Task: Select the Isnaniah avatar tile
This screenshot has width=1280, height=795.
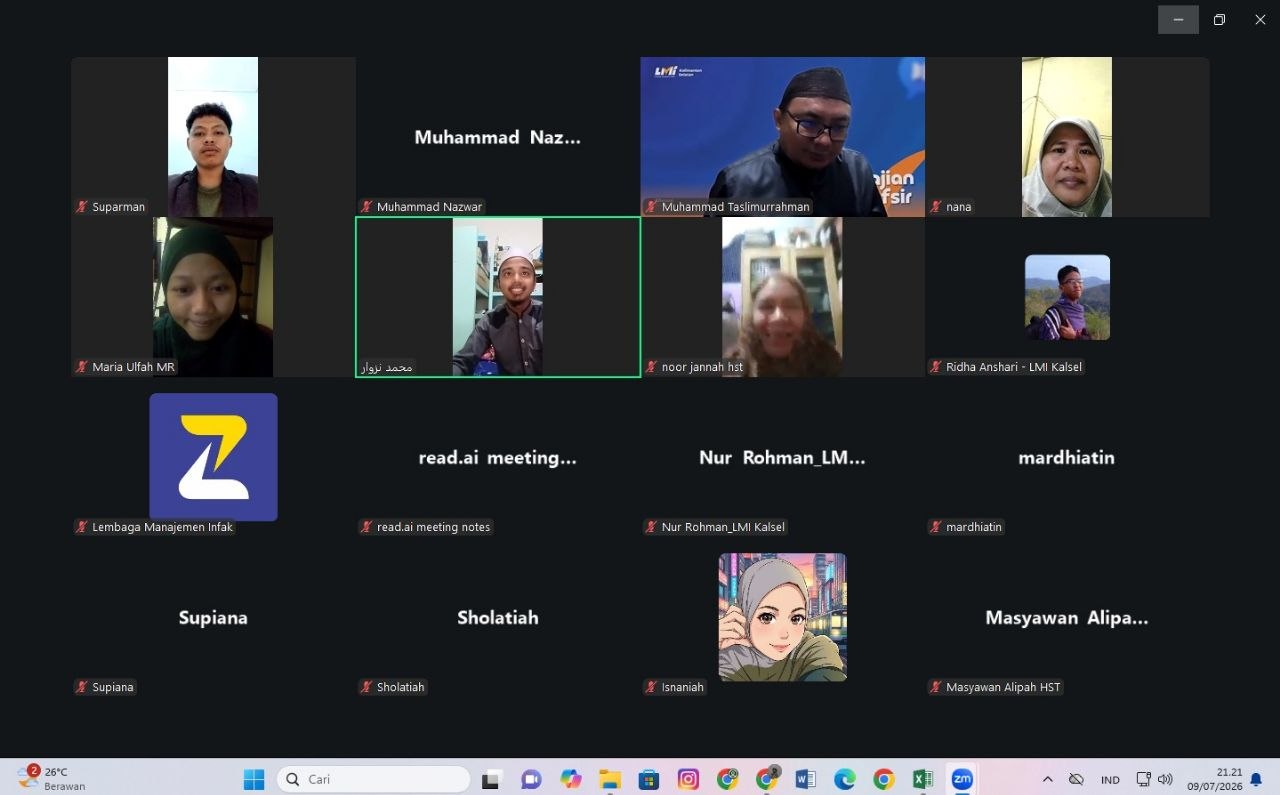Action: click(783, 617)
